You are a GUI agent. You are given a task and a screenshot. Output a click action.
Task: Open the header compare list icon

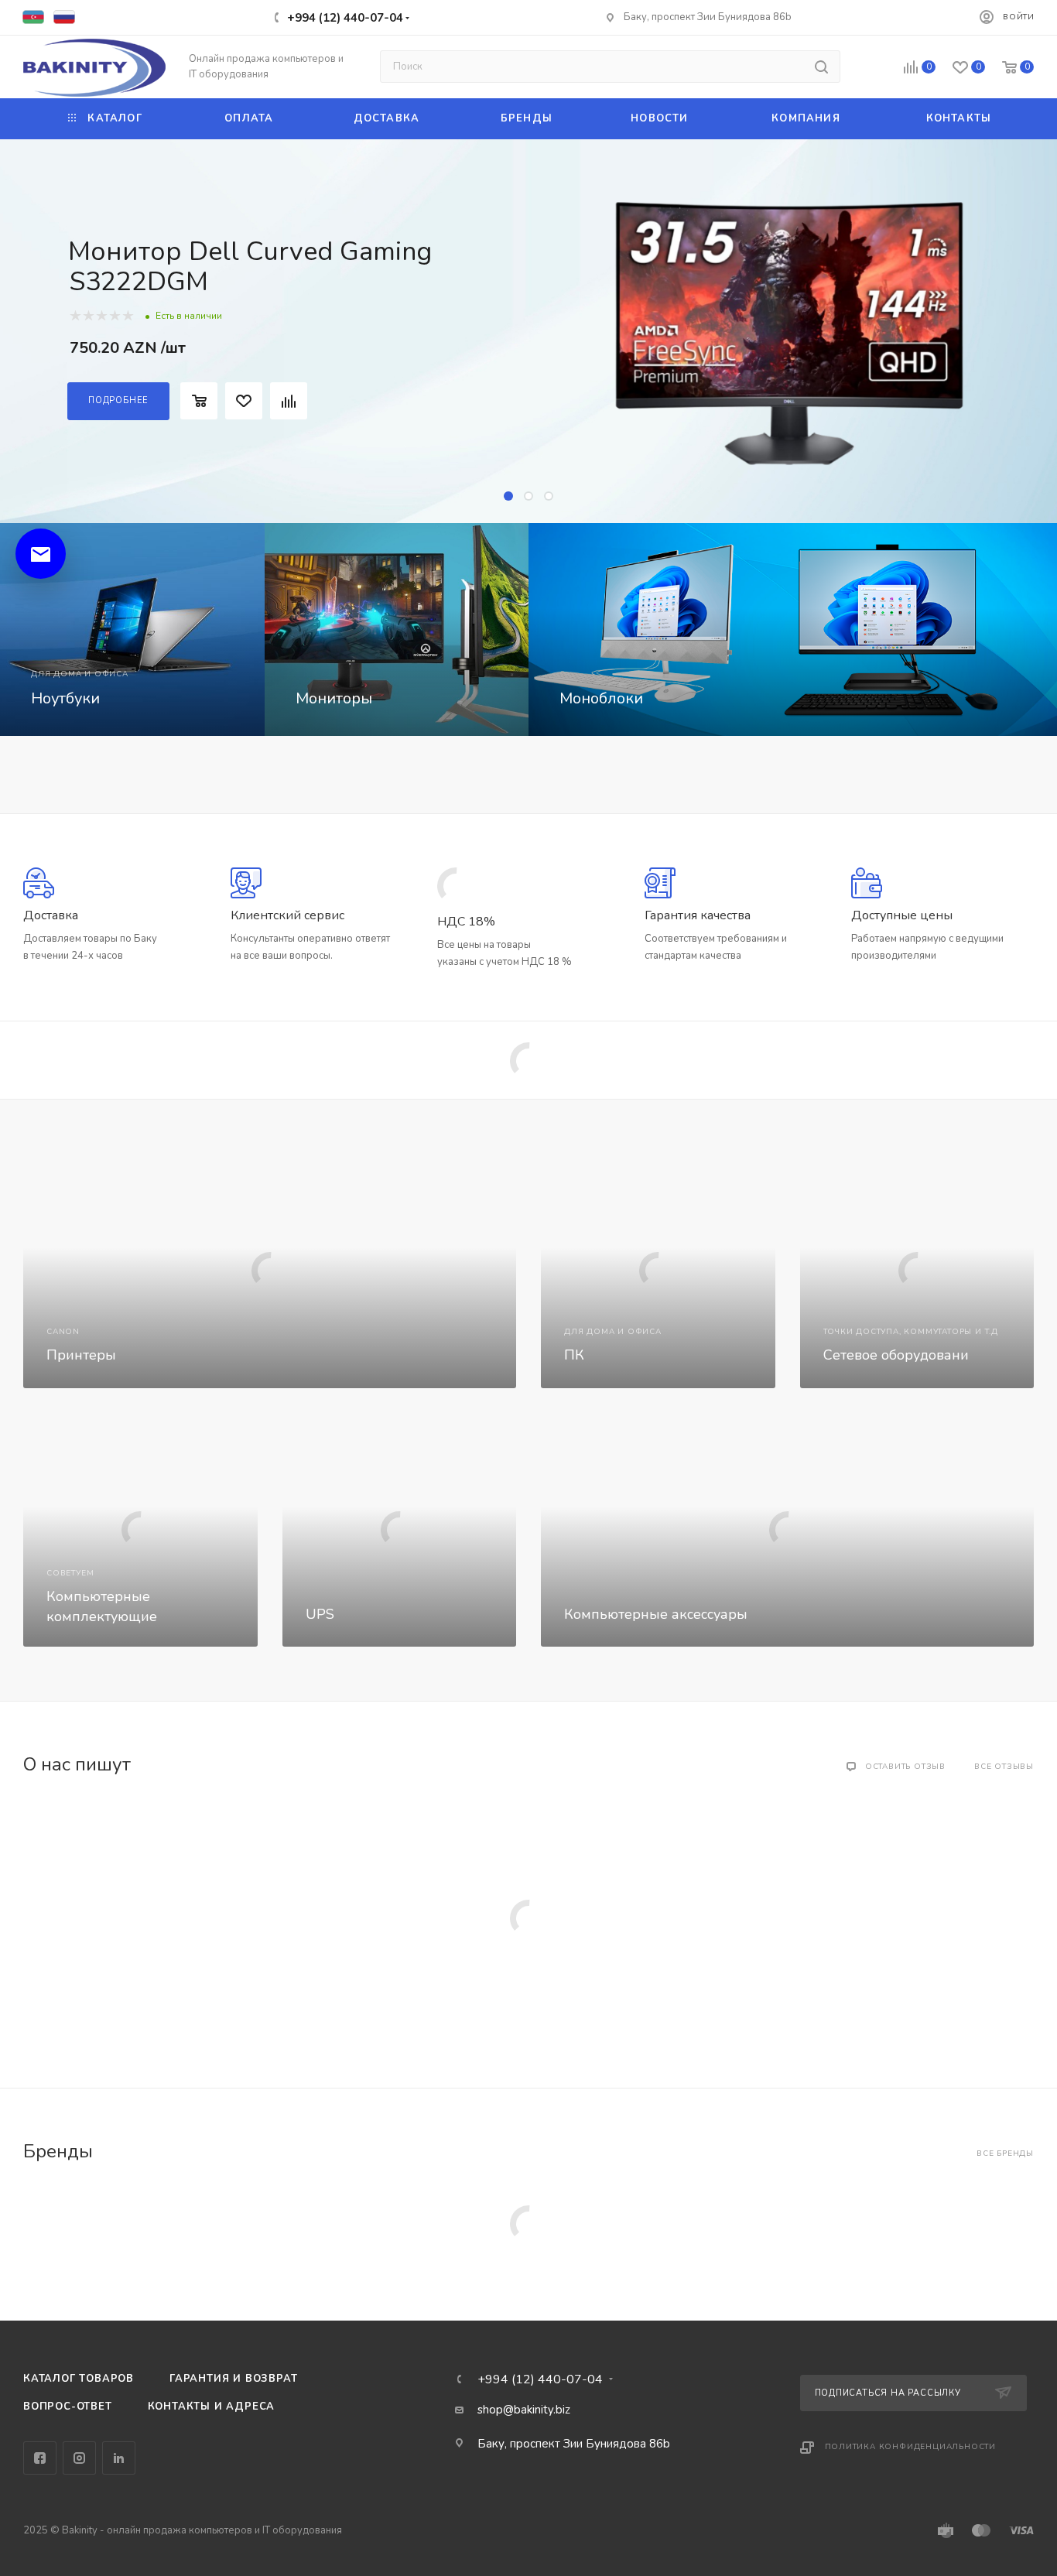click(x=910, y=67)
